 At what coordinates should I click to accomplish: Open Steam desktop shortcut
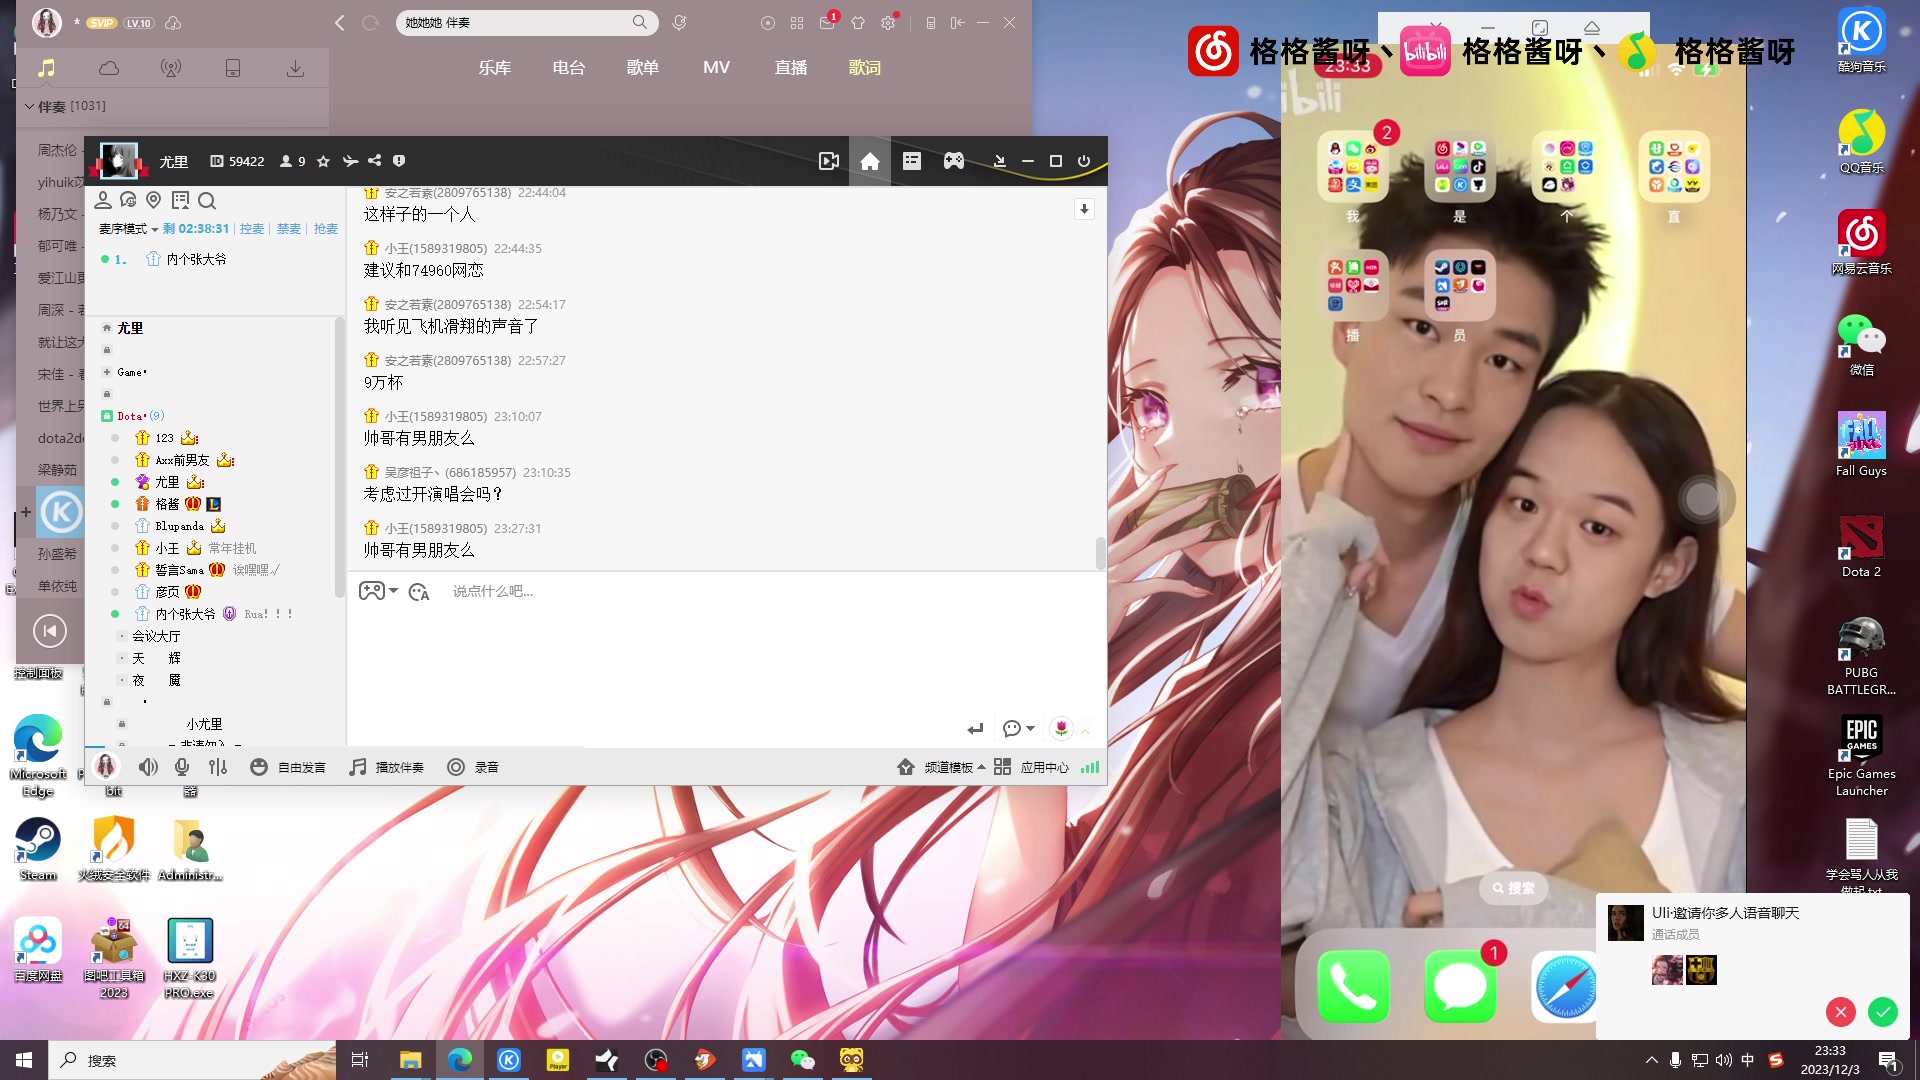(38, 848)
